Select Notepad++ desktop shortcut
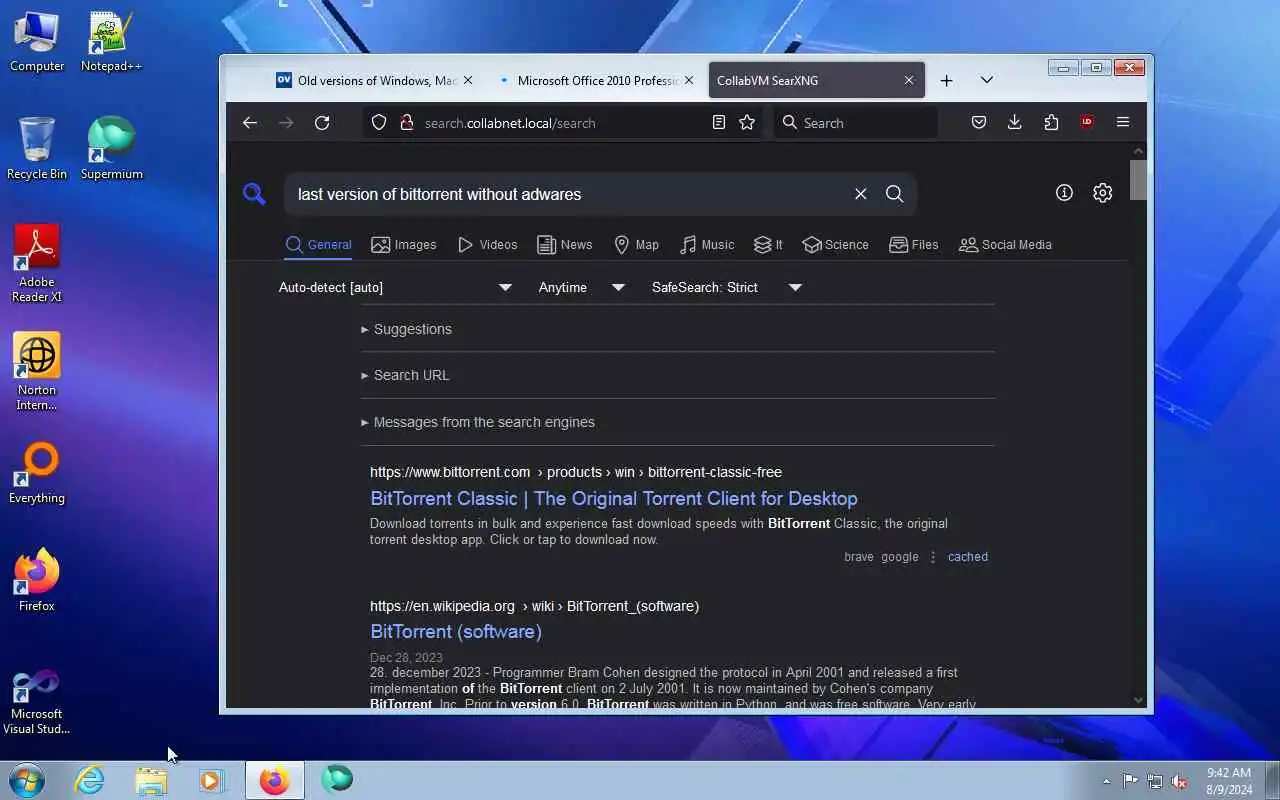The height and width of the screenshot is (800, 1280). [111, 42]
